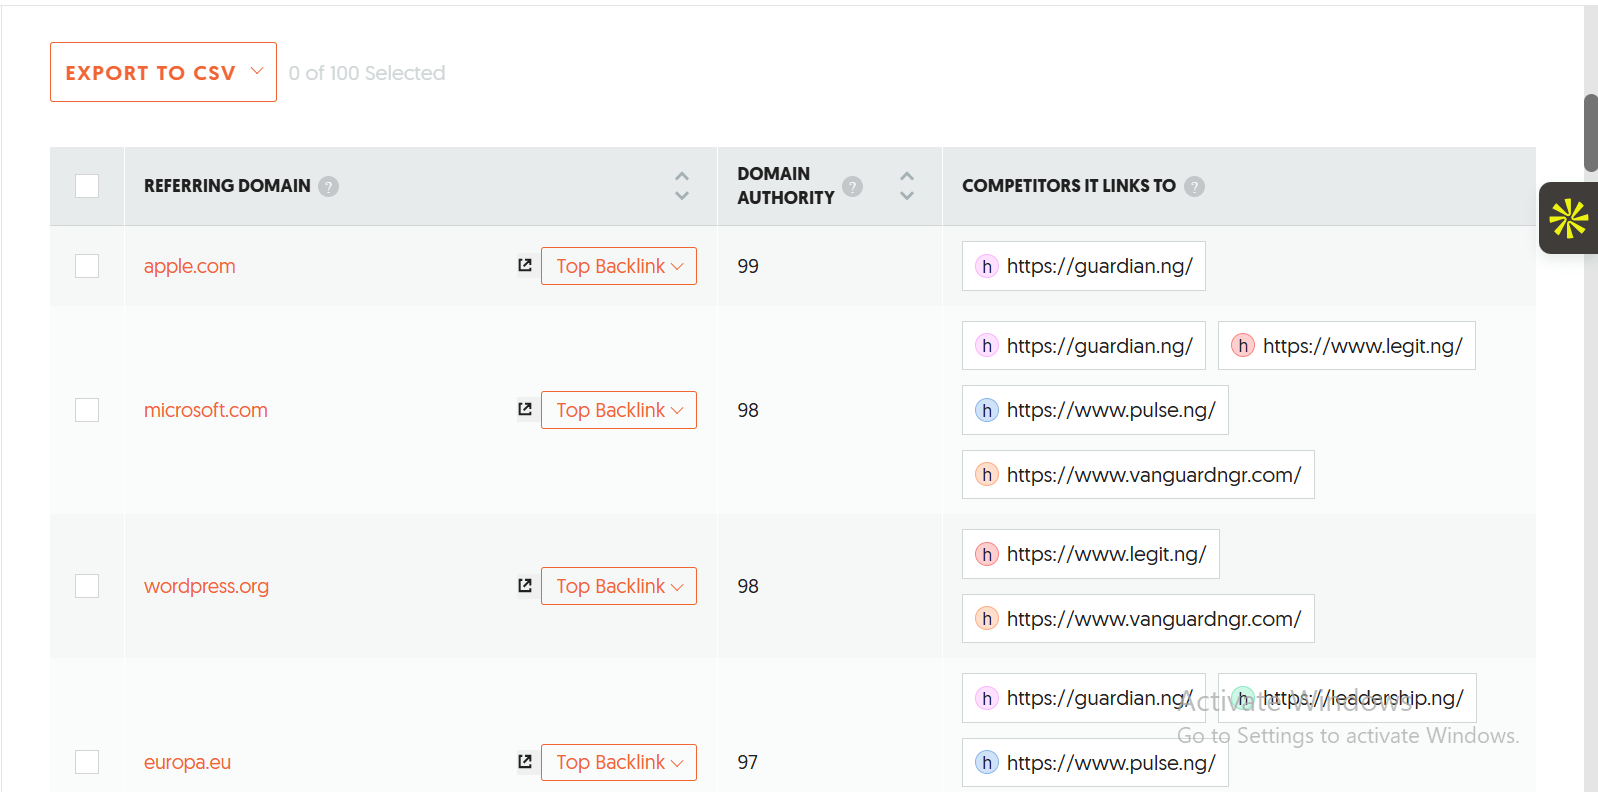1598x792 pixels.
Task: Expand Export to CSV dropdown
Action: (x=163, y=72)
